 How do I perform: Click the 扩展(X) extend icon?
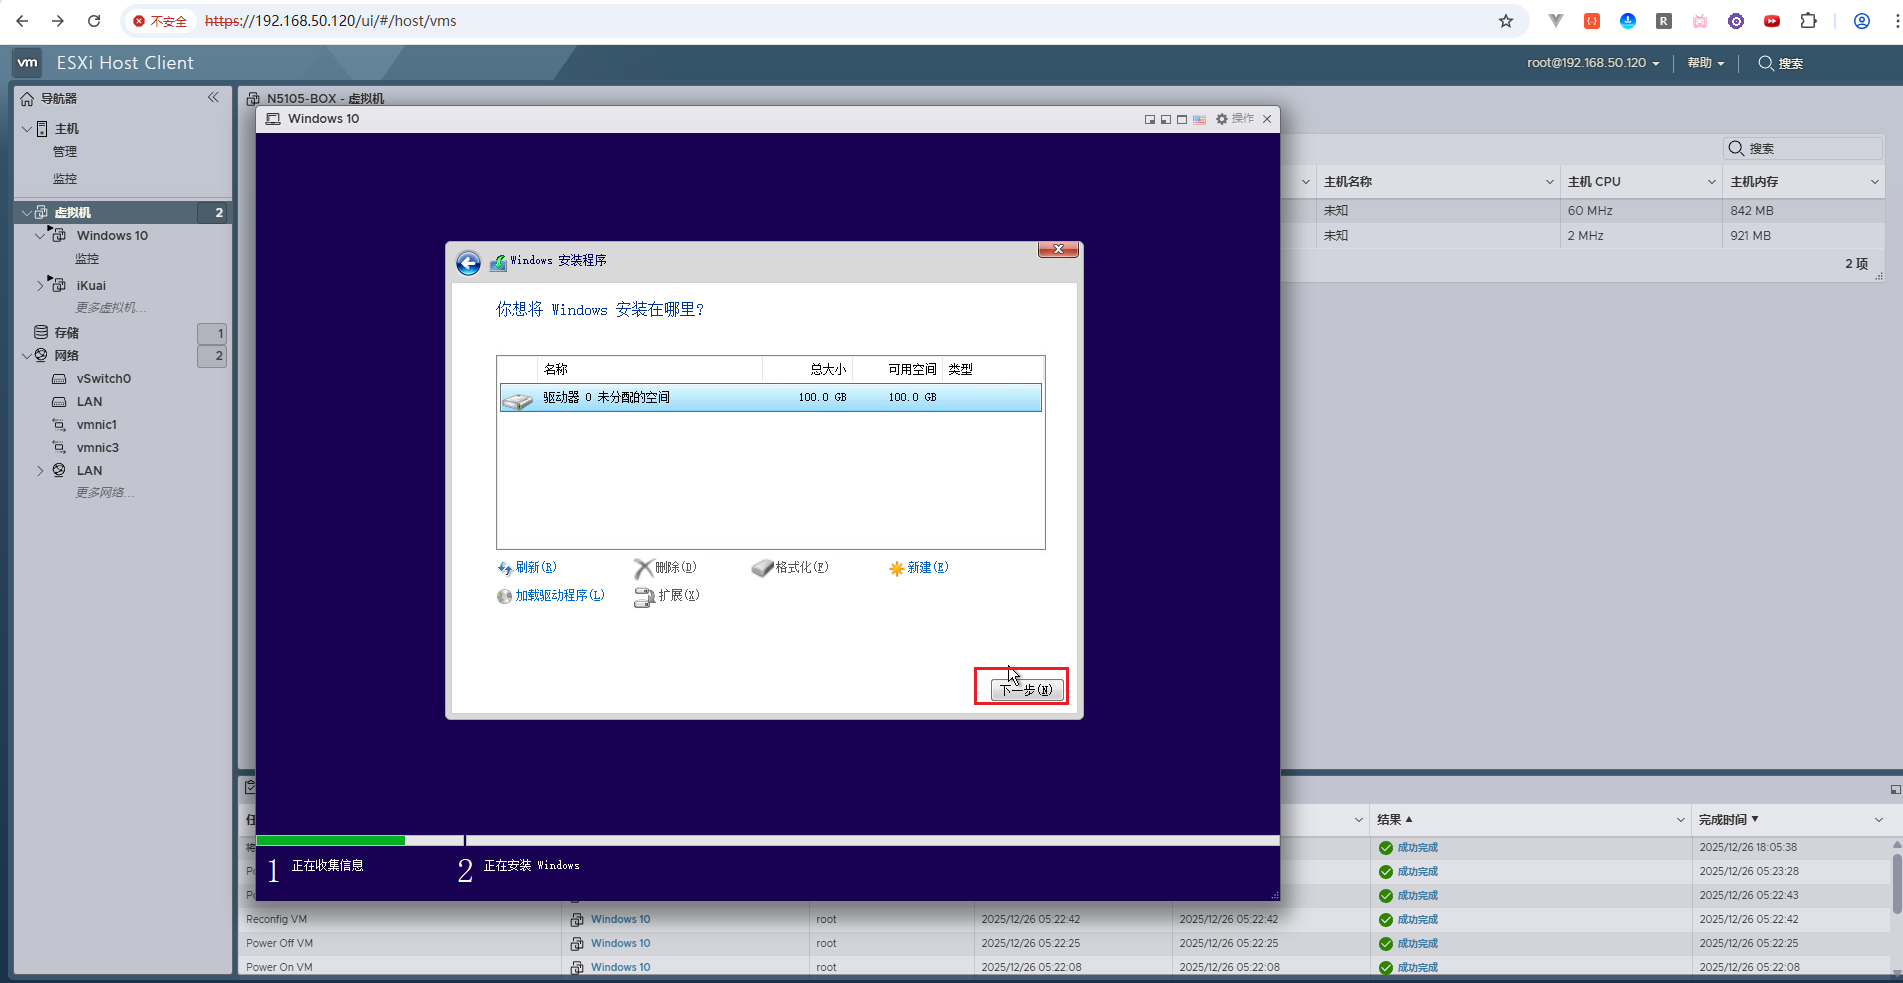point(645,597)
